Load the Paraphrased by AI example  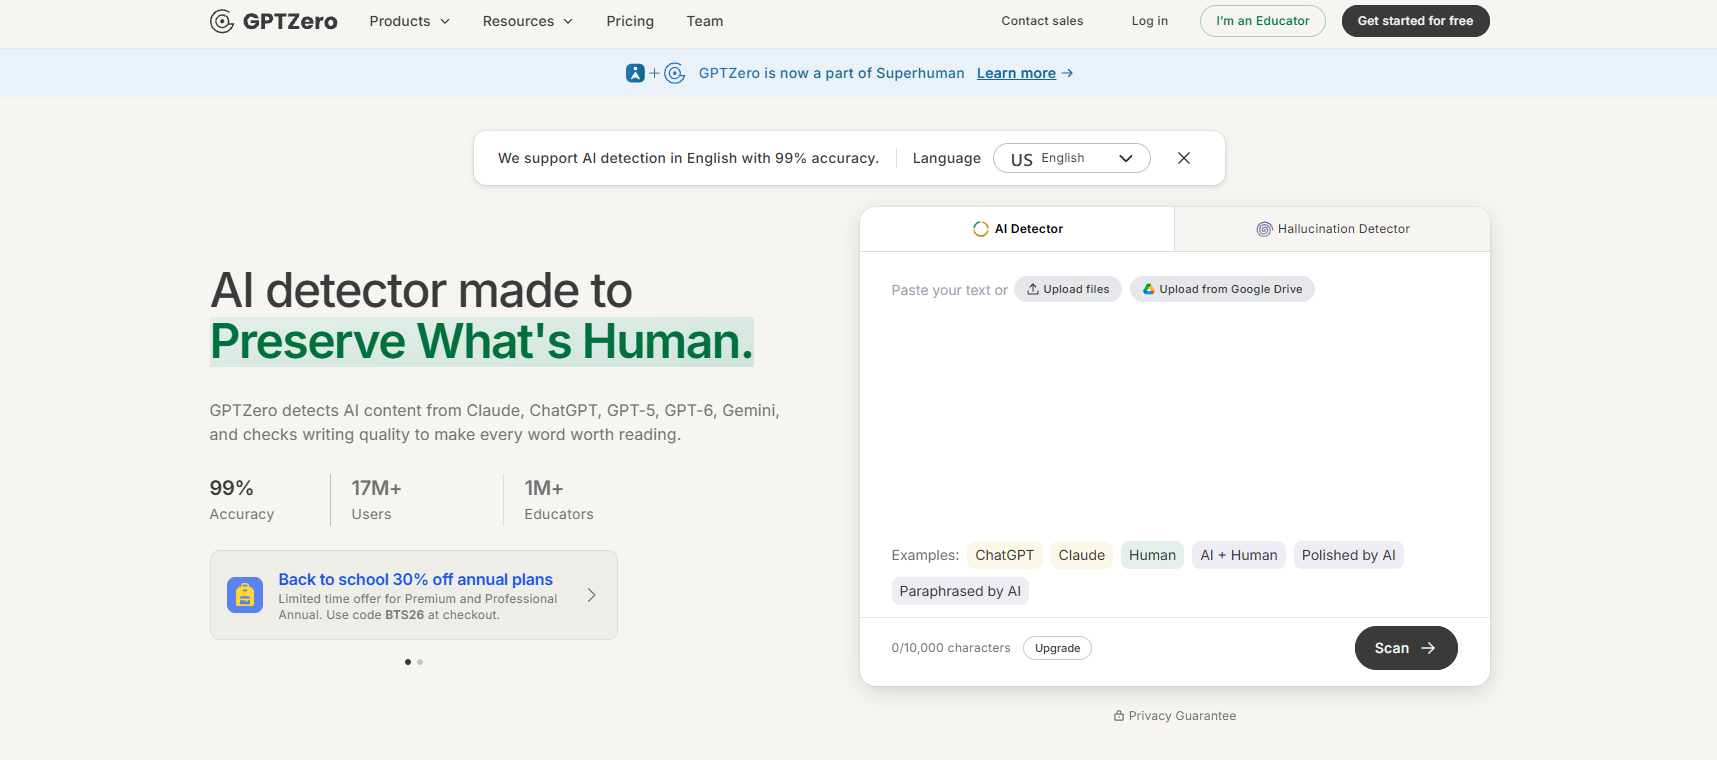(960, 591)
